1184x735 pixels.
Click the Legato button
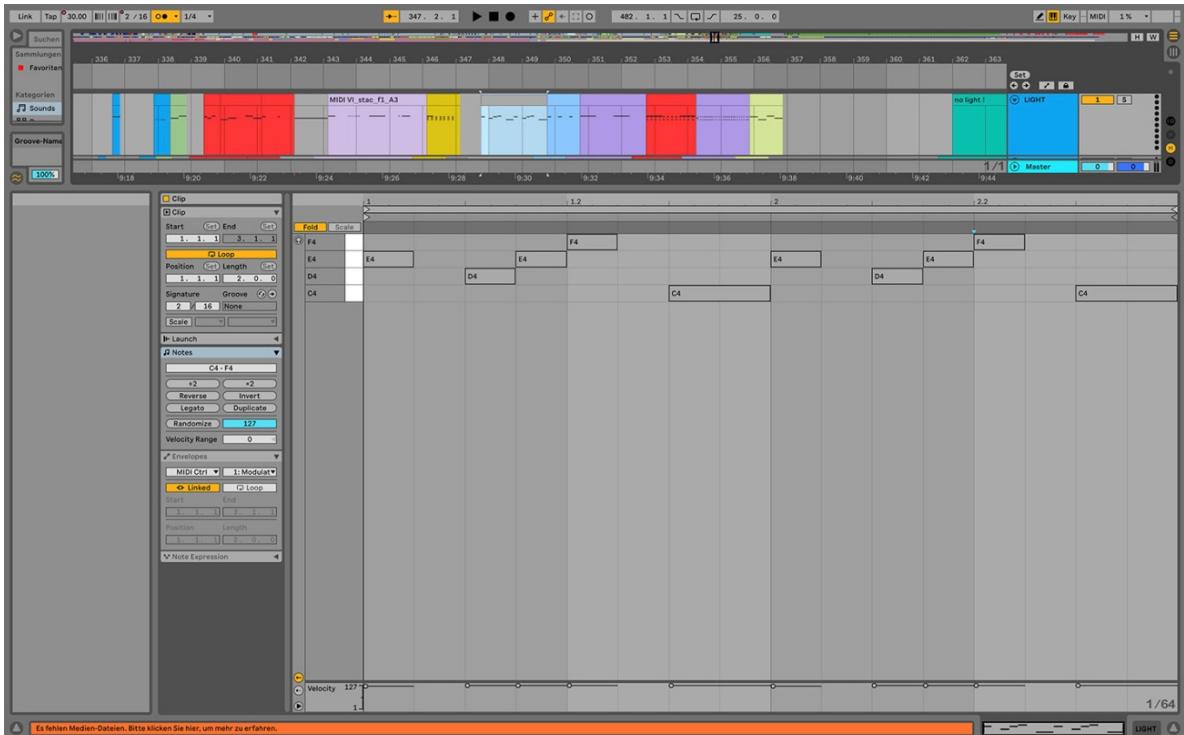point(193,408)
